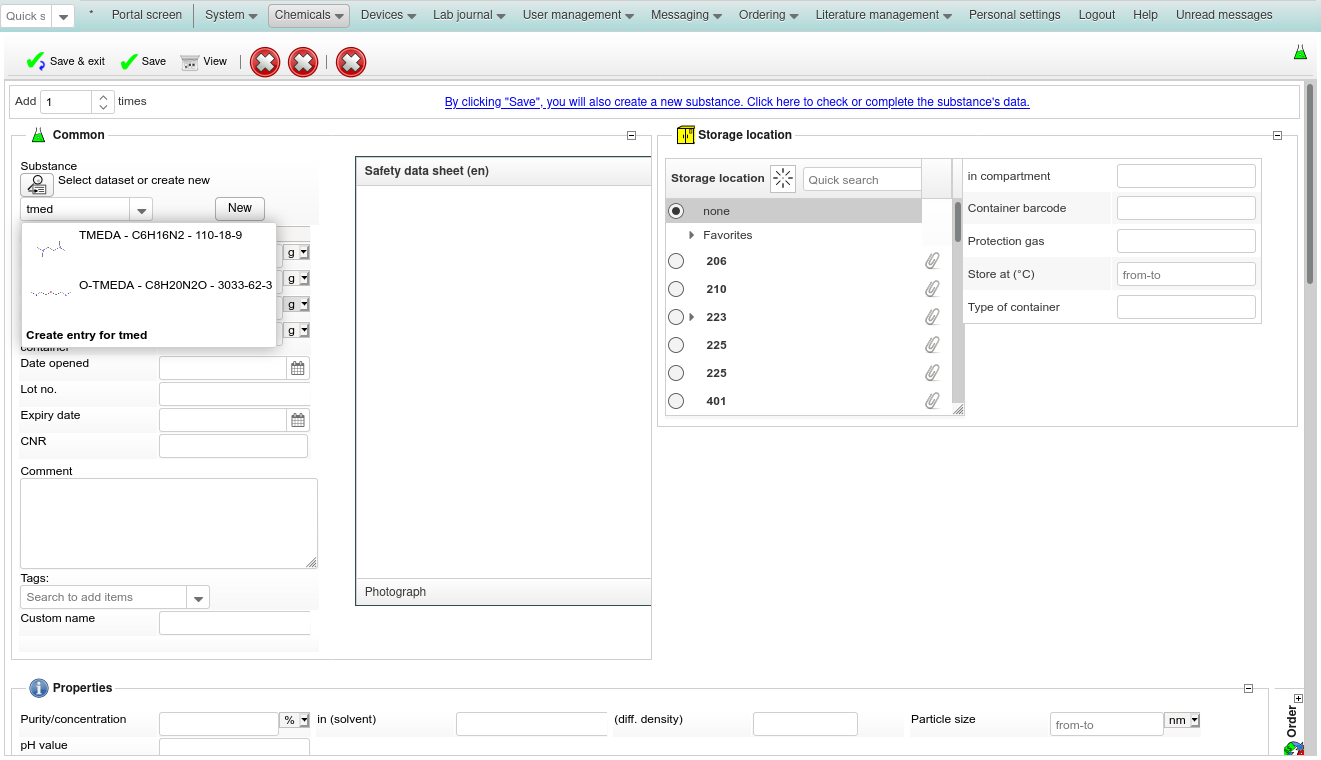Viewport: 1321px width, 760px height.
Task: Open the substance dataset search icon
Action: [x=37, y=185]
